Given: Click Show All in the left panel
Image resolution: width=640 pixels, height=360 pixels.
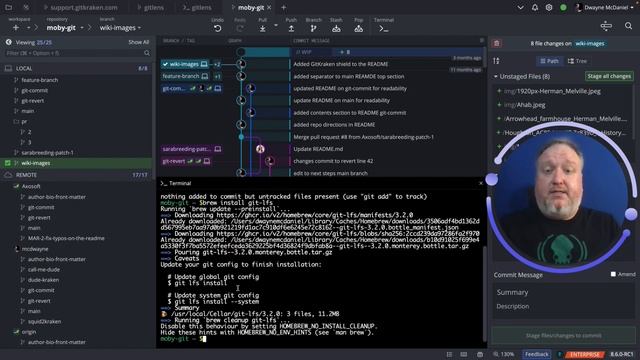Looking at the screenshot, I should coord(139,42).
